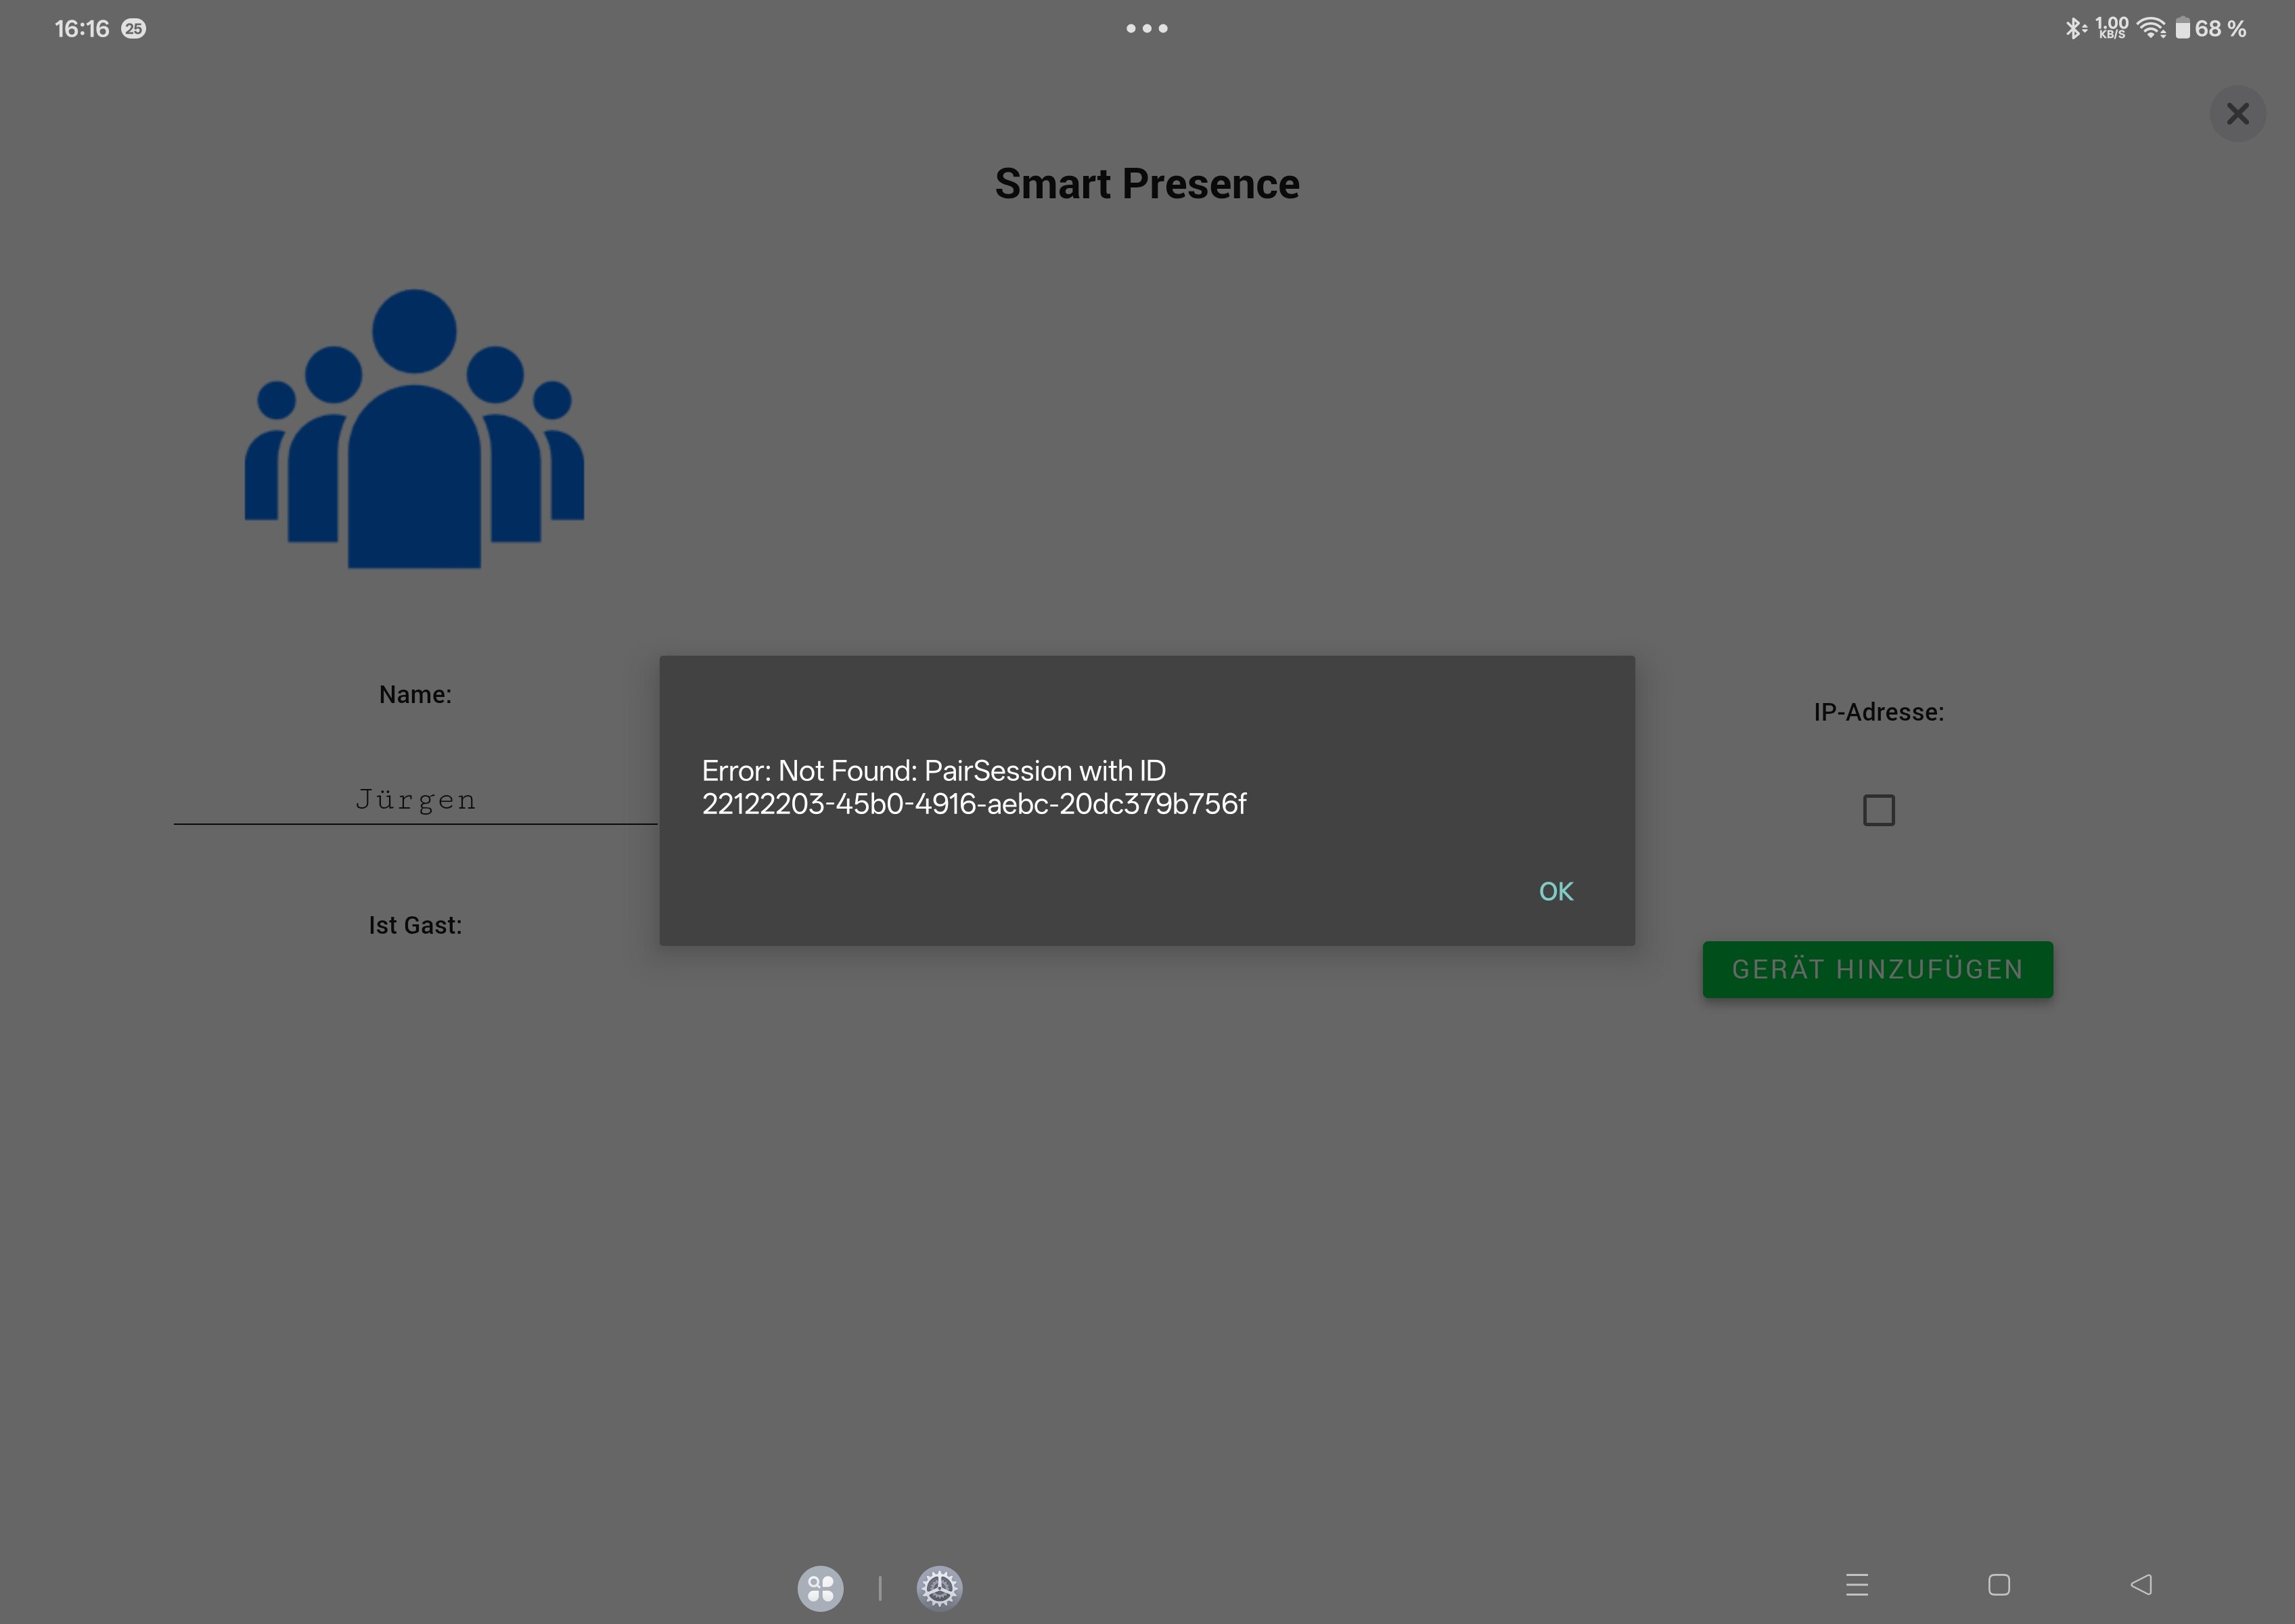Tap the Bluetooth status icon

tap(2073, 28)
